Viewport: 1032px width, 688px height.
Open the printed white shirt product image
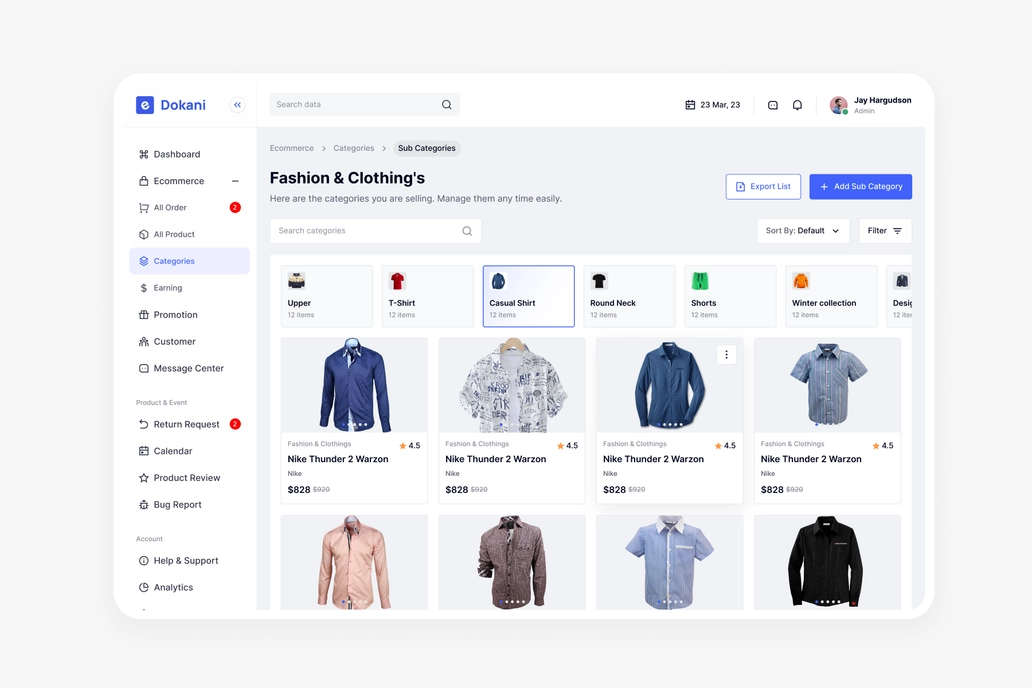(x=512, y=385)
